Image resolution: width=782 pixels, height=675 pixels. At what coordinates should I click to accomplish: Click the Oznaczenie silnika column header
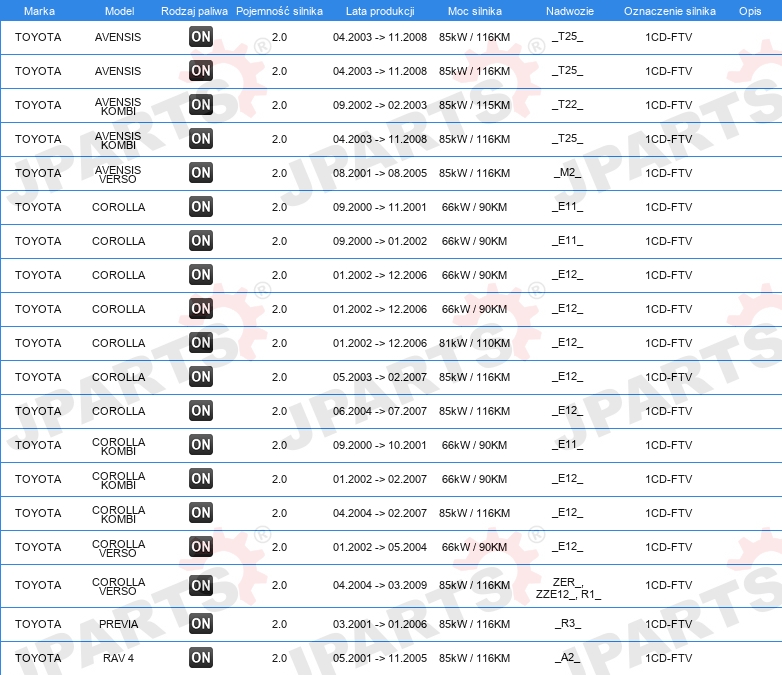point(669,11)
